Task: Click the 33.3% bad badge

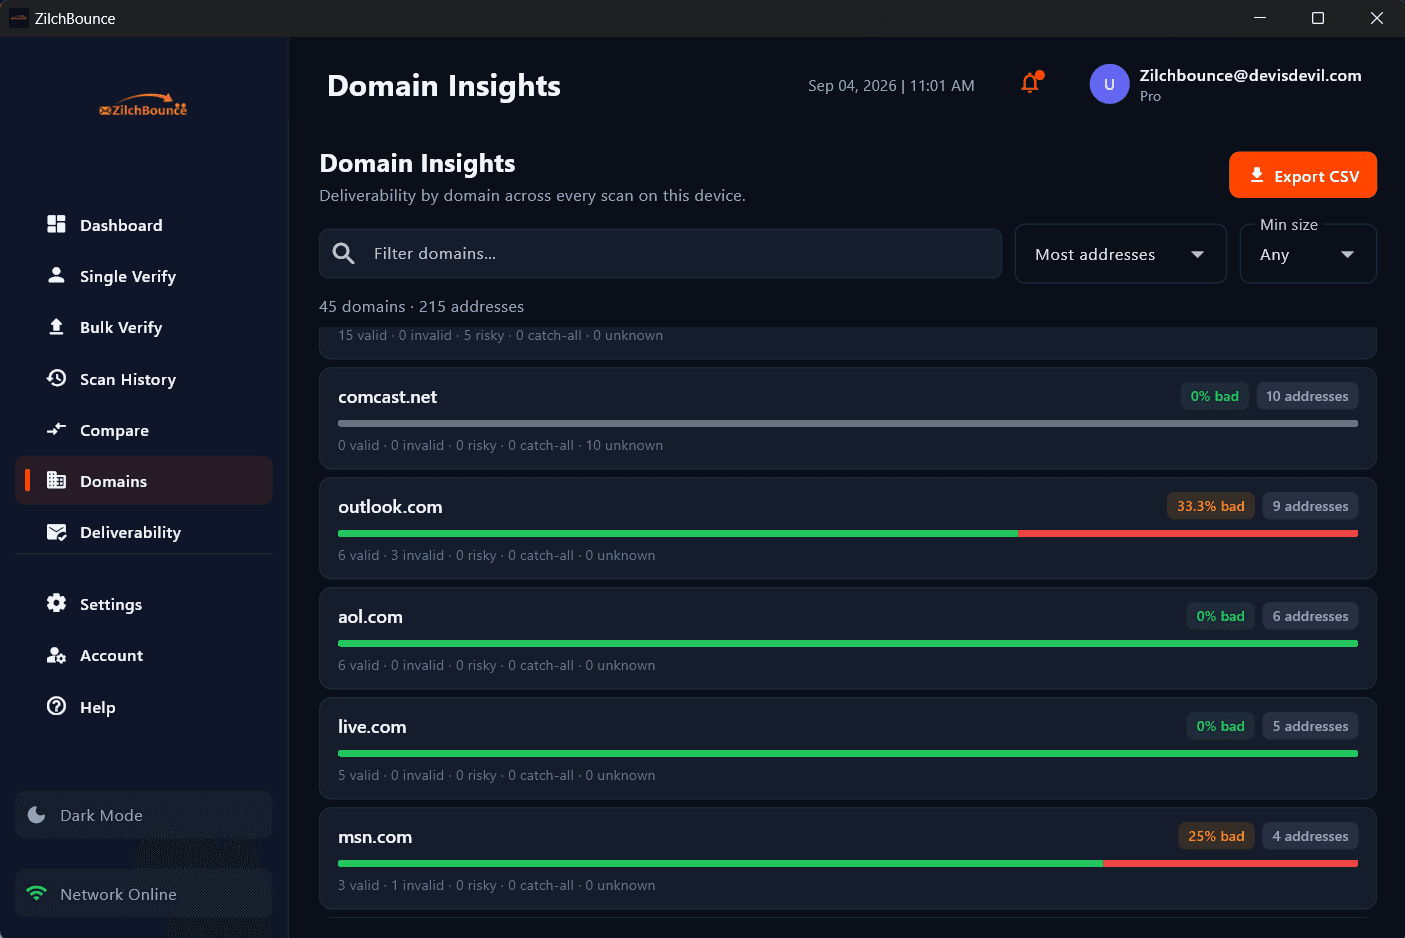Action: (1210, 506)
